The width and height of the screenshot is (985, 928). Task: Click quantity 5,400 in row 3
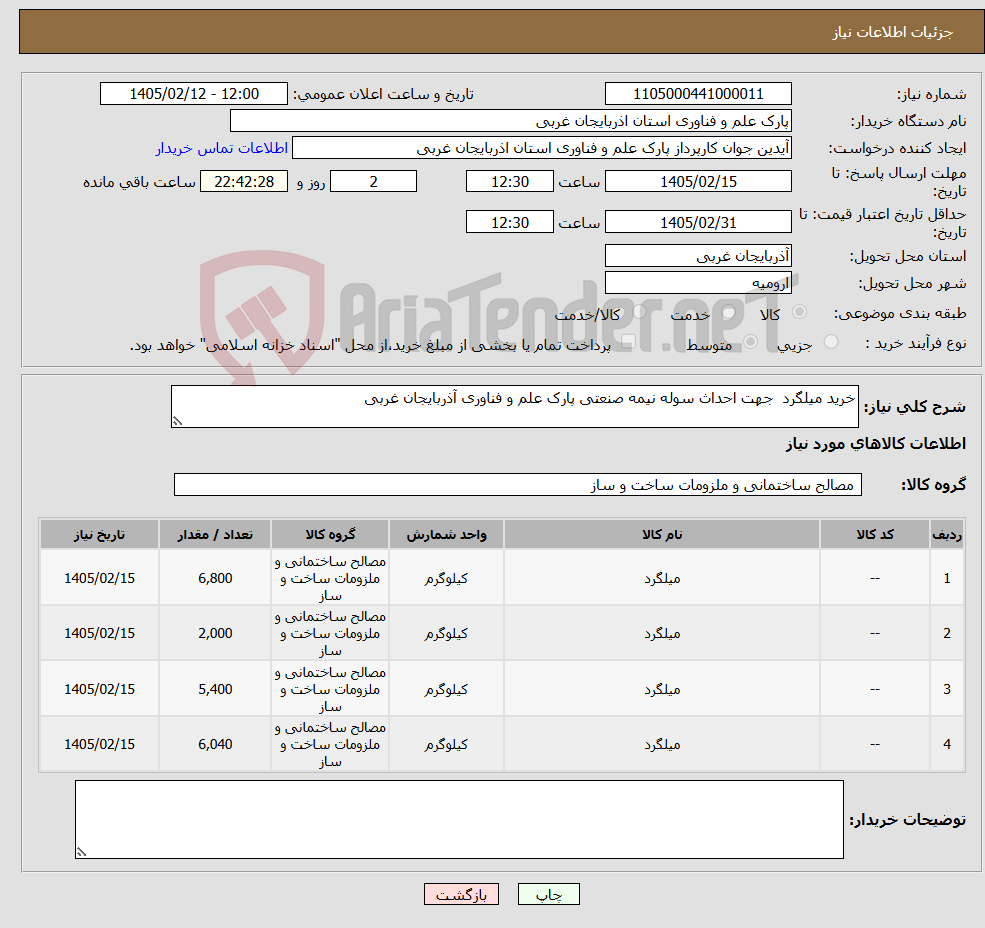pos(215,689)
